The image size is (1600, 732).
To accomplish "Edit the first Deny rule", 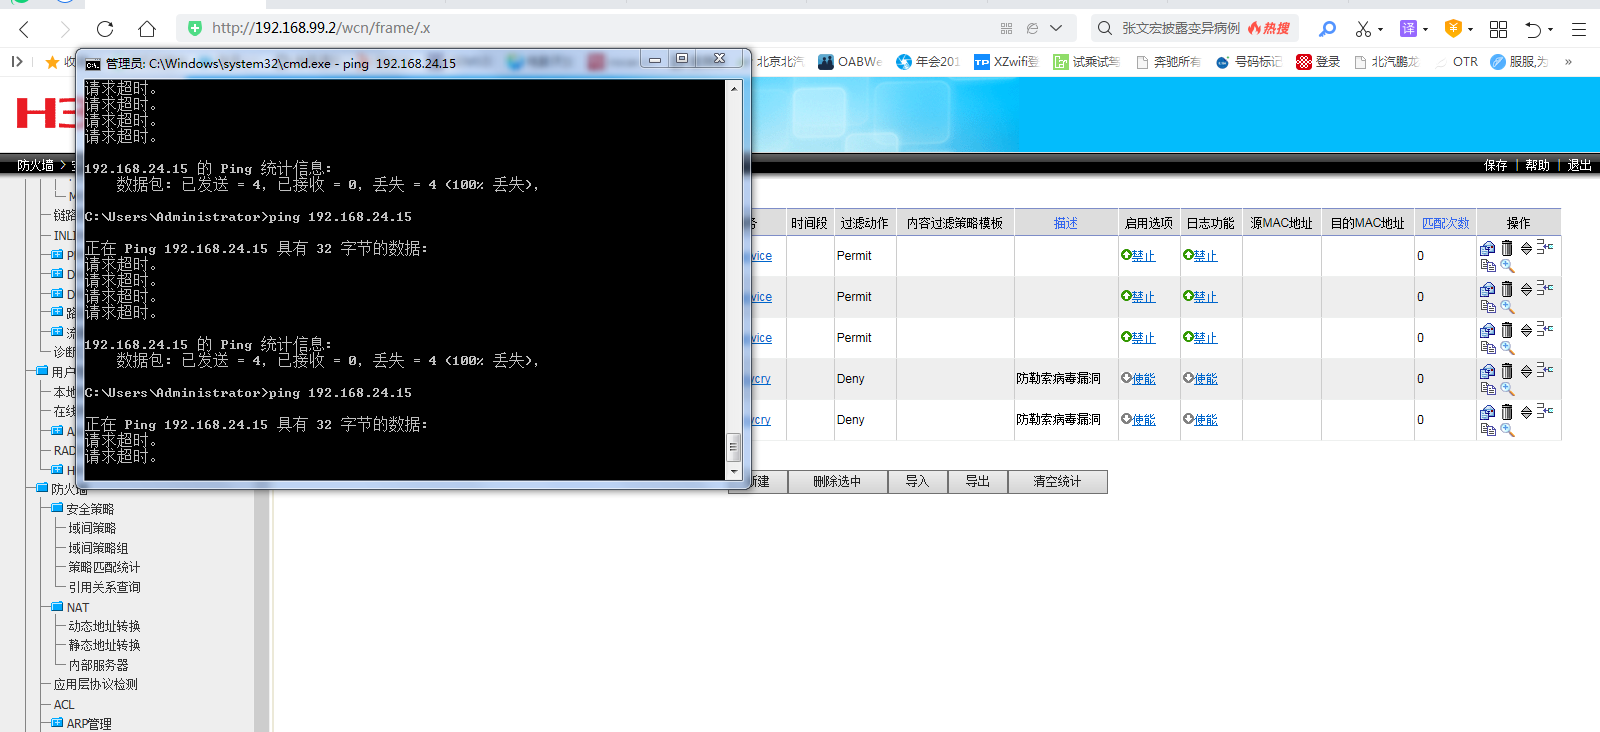I will click(1488, 371).
